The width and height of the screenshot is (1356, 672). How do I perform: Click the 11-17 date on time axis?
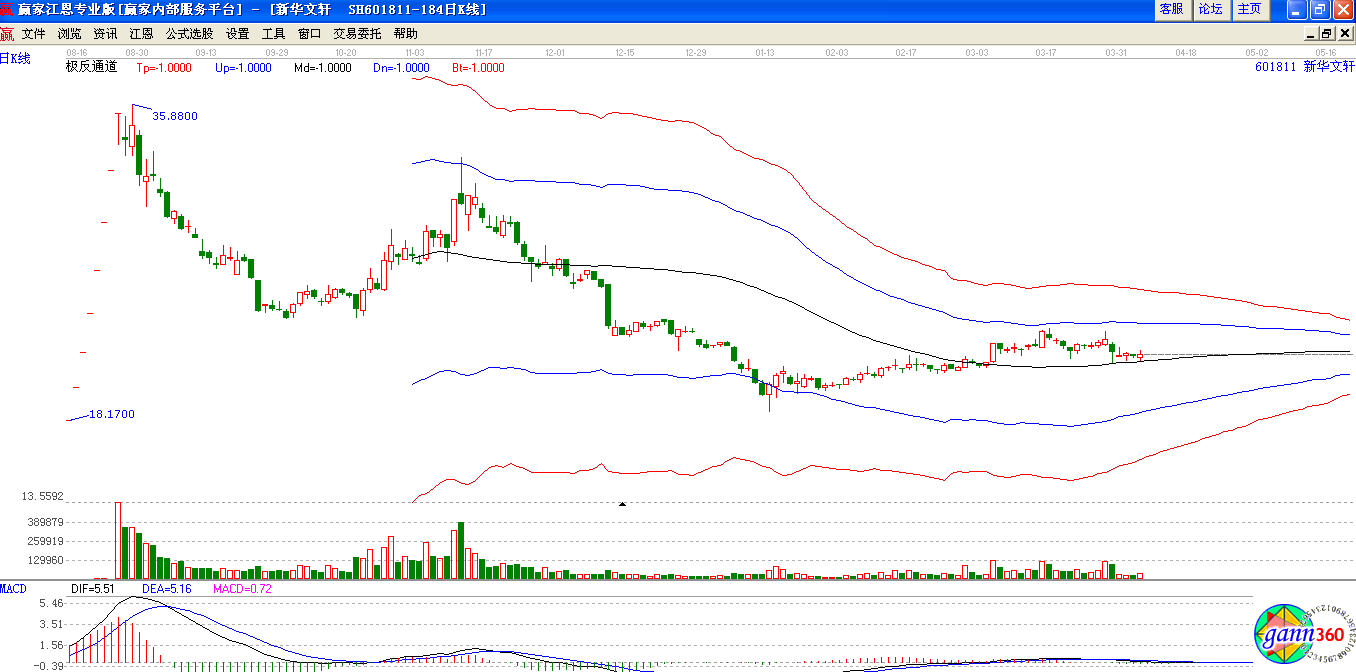click(485, 51)
